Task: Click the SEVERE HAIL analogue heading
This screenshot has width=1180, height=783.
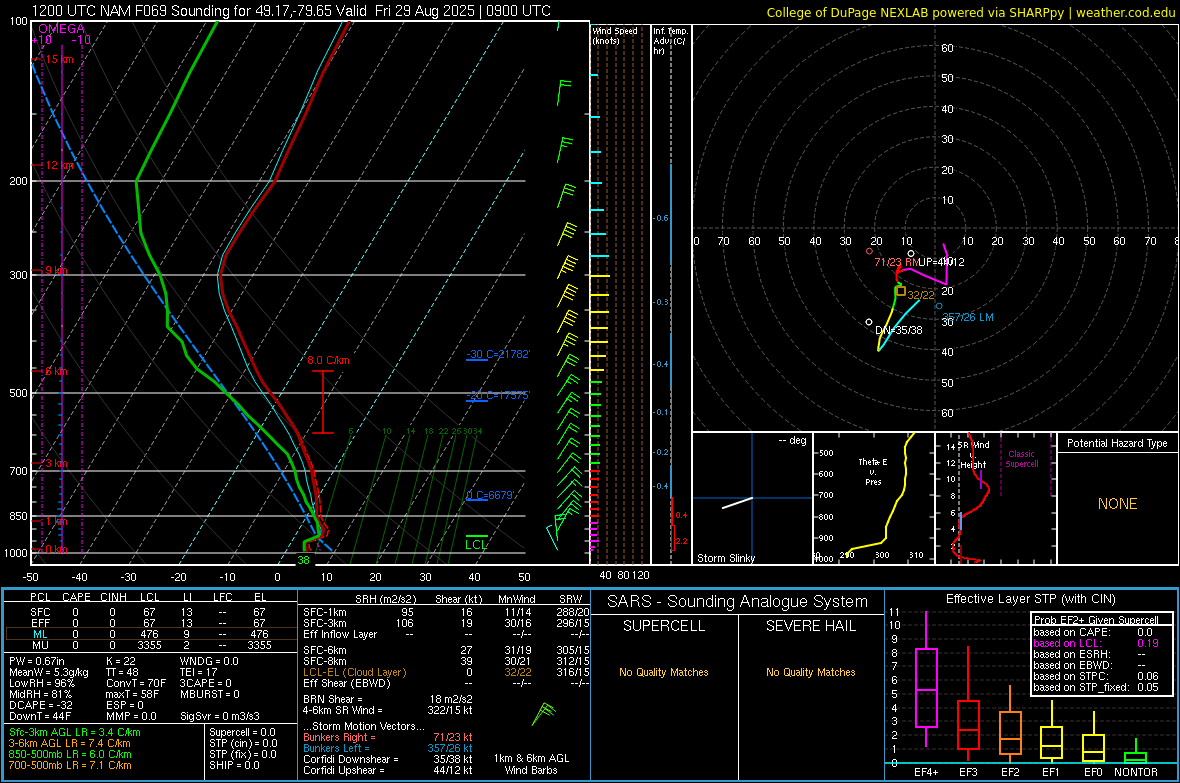Action: click(810, 626)
